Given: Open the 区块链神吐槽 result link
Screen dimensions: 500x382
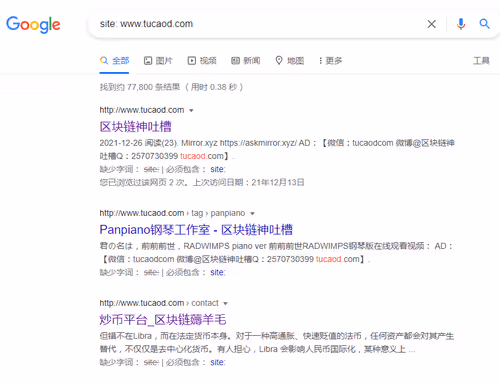Looking at the screenshot, I should coord(135,127).
